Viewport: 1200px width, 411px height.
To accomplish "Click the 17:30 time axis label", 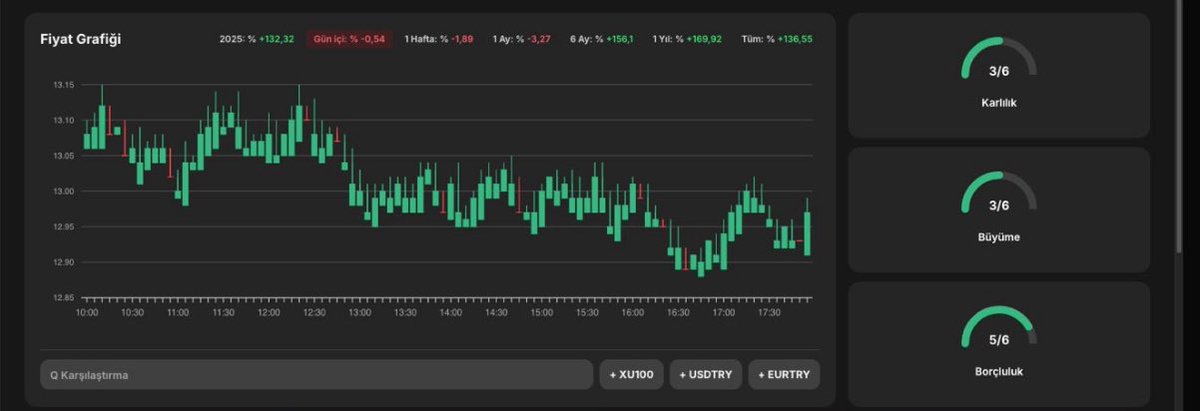I will point(768,313).
